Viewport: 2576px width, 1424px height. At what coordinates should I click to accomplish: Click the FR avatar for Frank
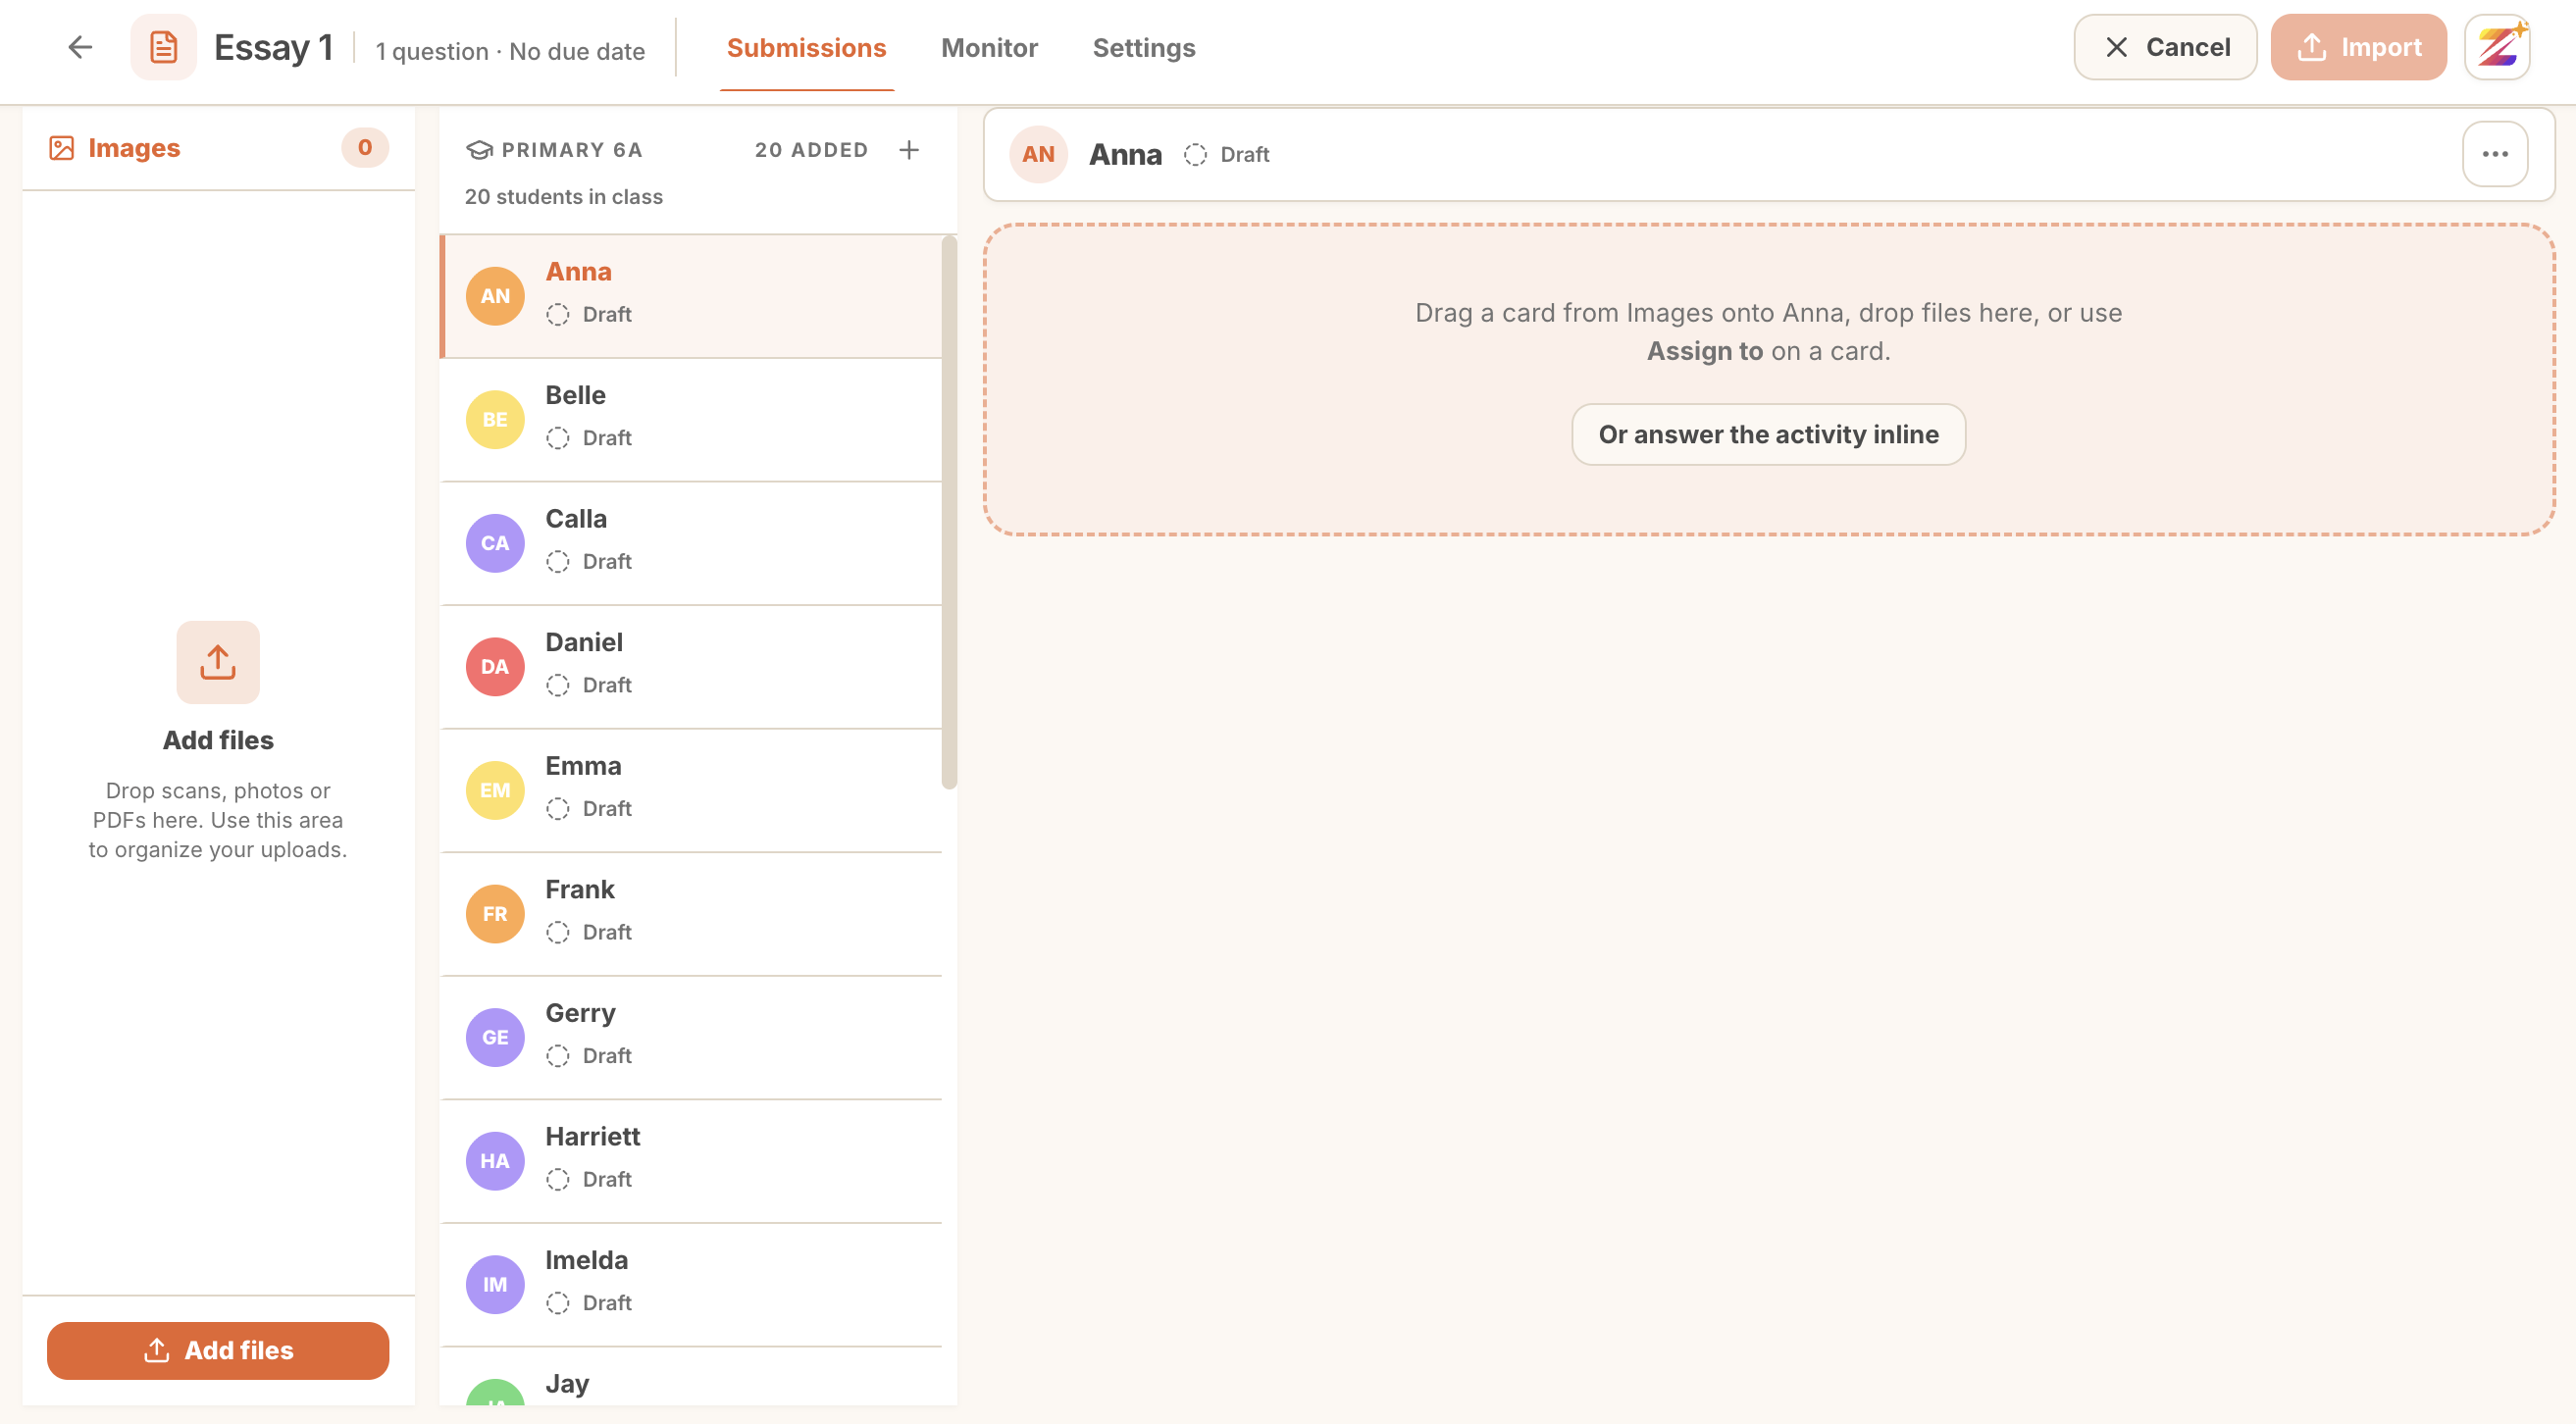pos(495,914)
